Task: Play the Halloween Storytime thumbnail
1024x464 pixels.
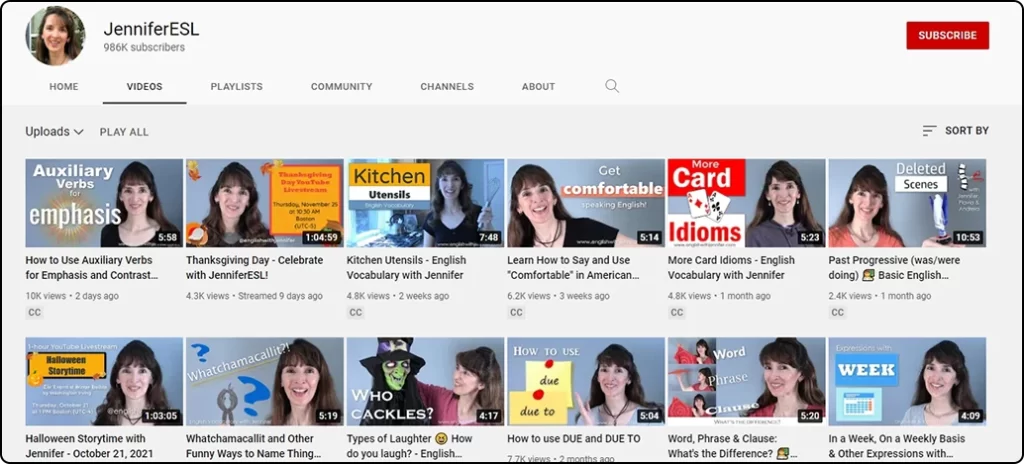Action: pyautogui.click(x=104, y=382)
